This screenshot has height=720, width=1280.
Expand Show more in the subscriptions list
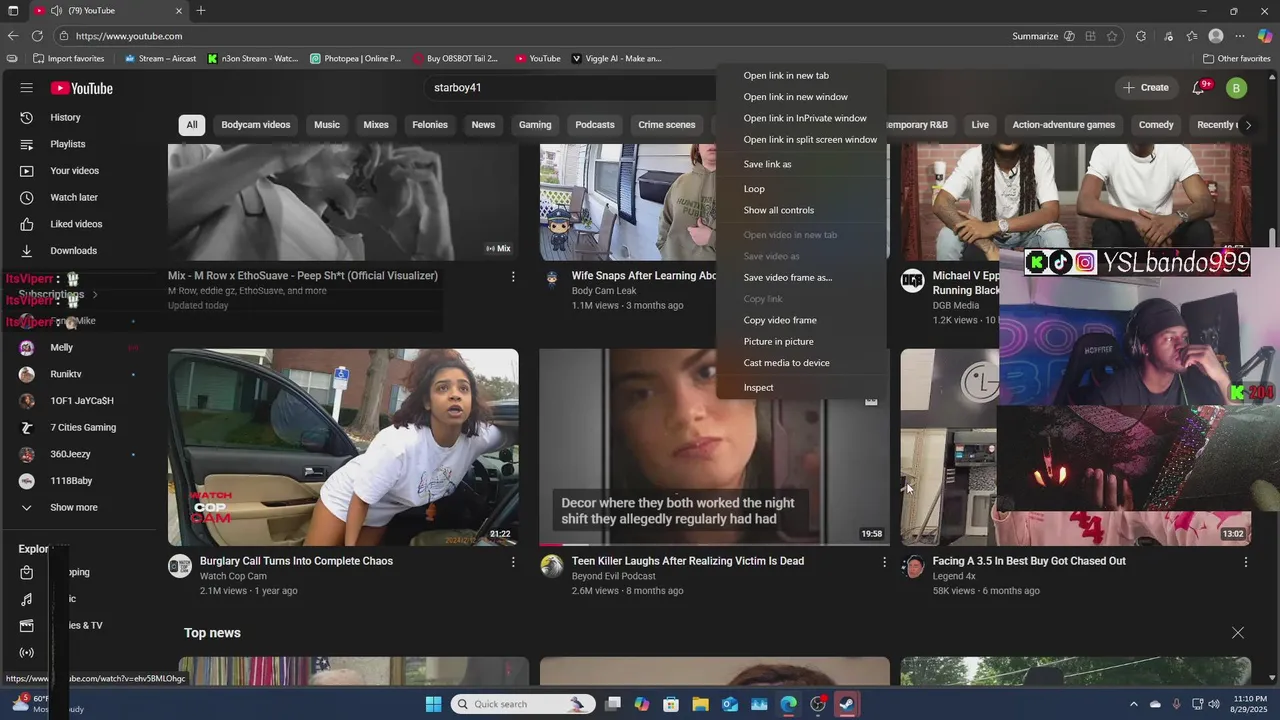click(74, 508)
